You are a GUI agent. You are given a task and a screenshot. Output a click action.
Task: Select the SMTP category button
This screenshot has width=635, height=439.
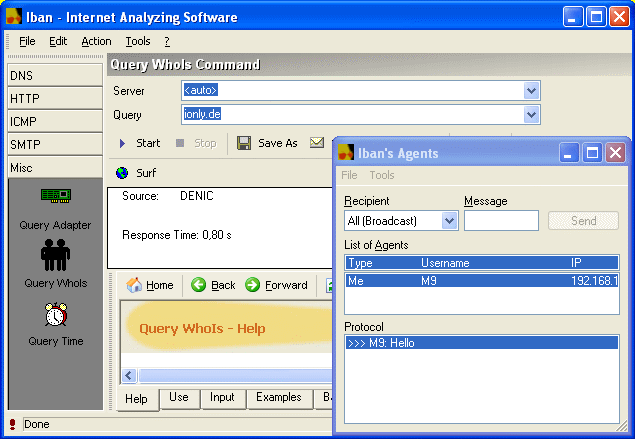tap(55, 145)
